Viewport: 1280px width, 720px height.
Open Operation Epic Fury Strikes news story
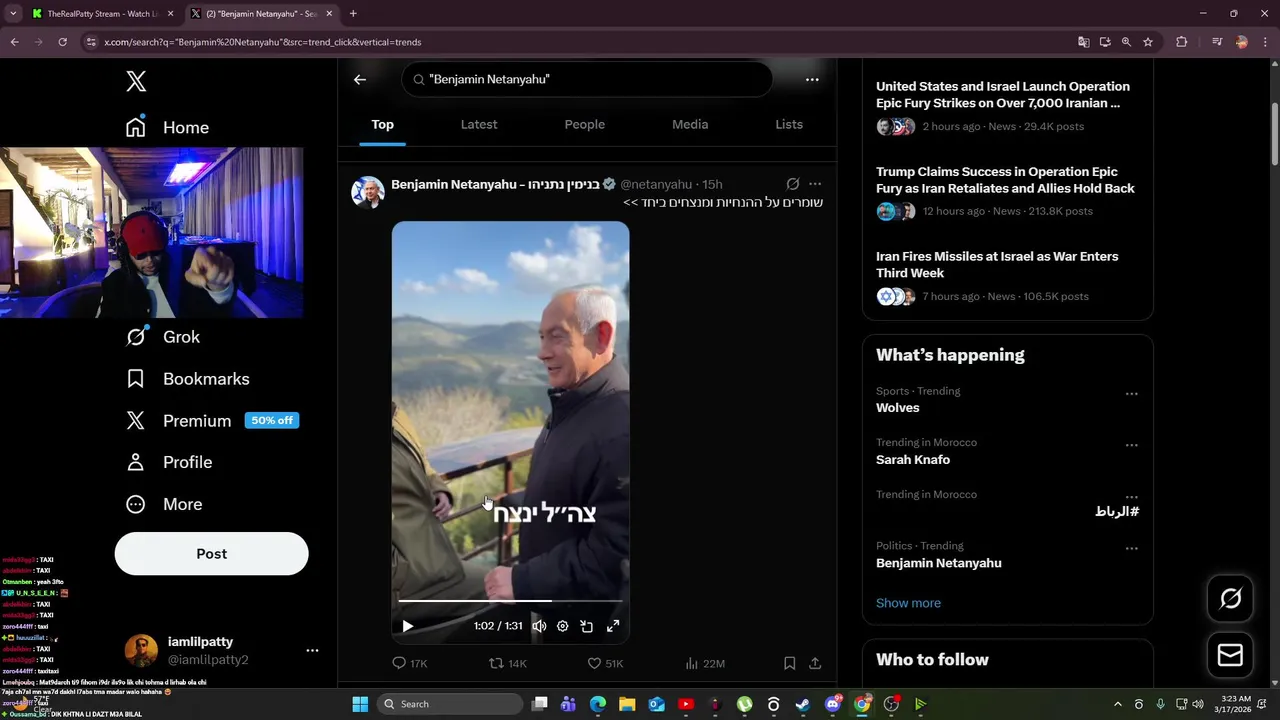1003,95
